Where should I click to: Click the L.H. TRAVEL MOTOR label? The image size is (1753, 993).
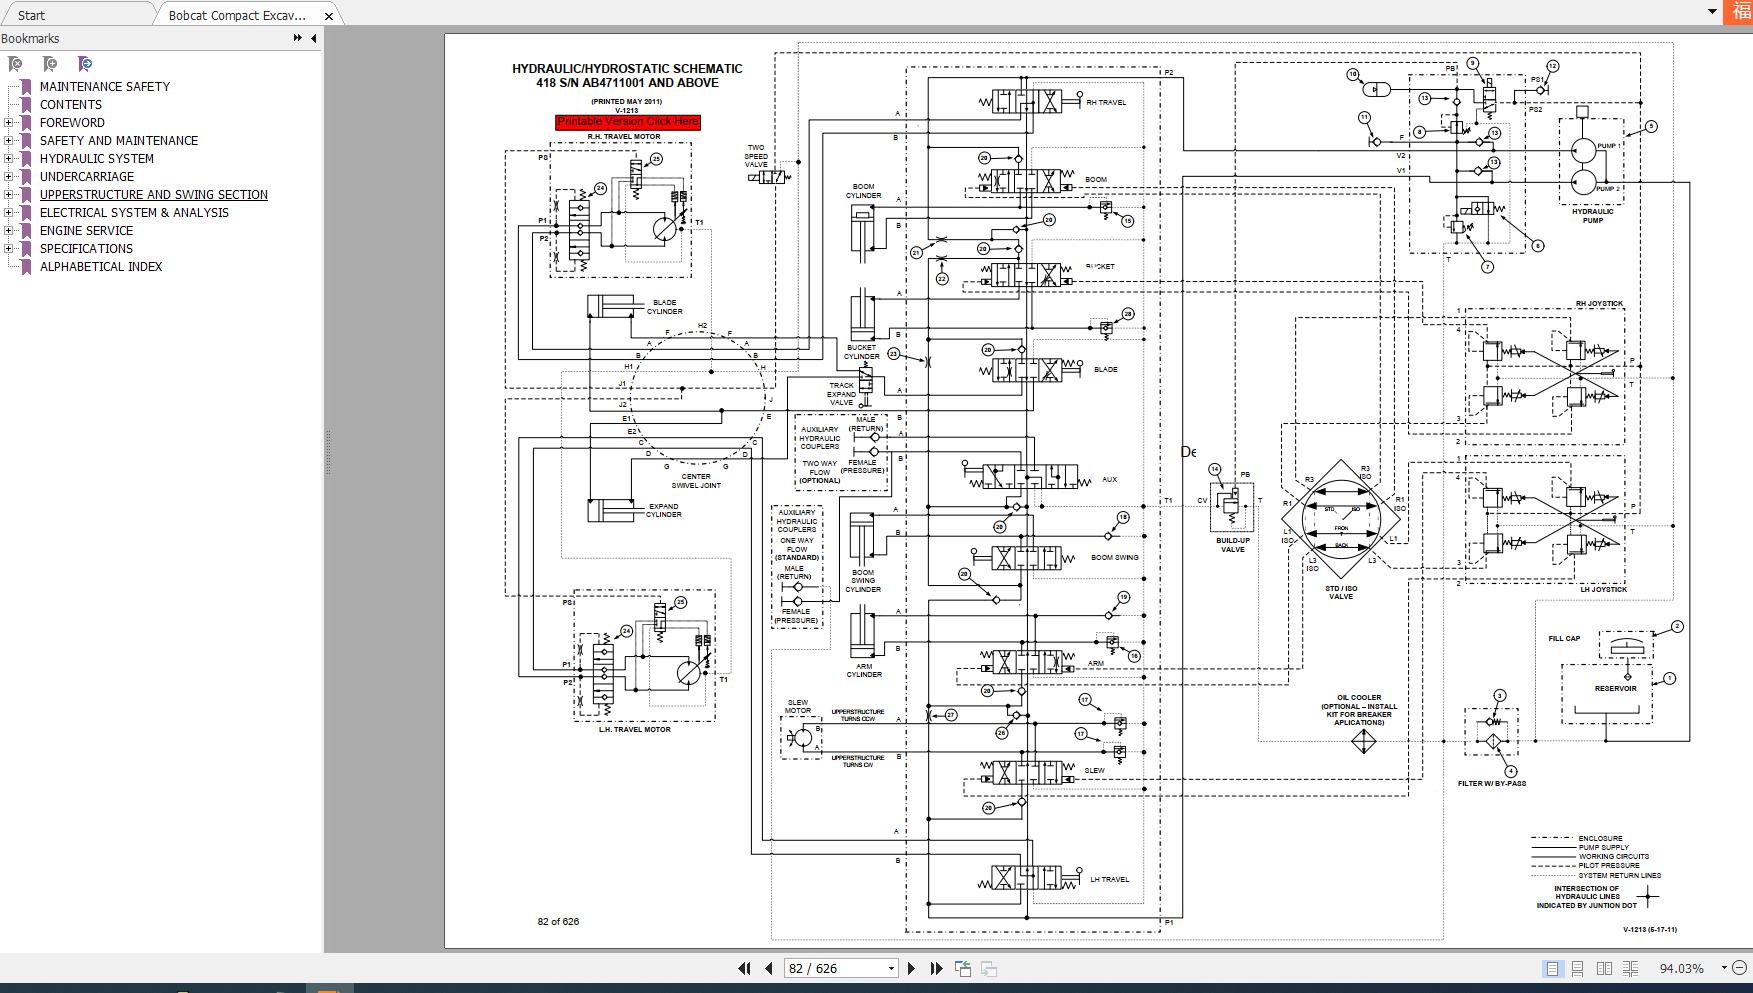pyautogui.click(x=635, y=730)
